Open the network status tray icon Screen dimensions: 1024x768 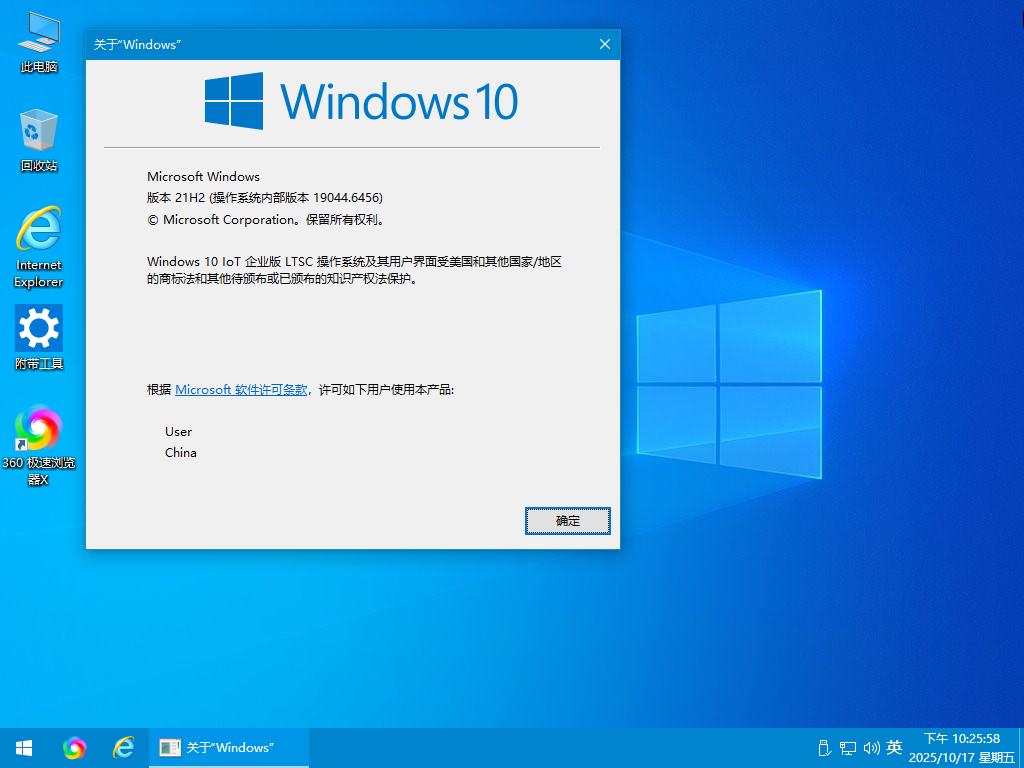(847, 748)
